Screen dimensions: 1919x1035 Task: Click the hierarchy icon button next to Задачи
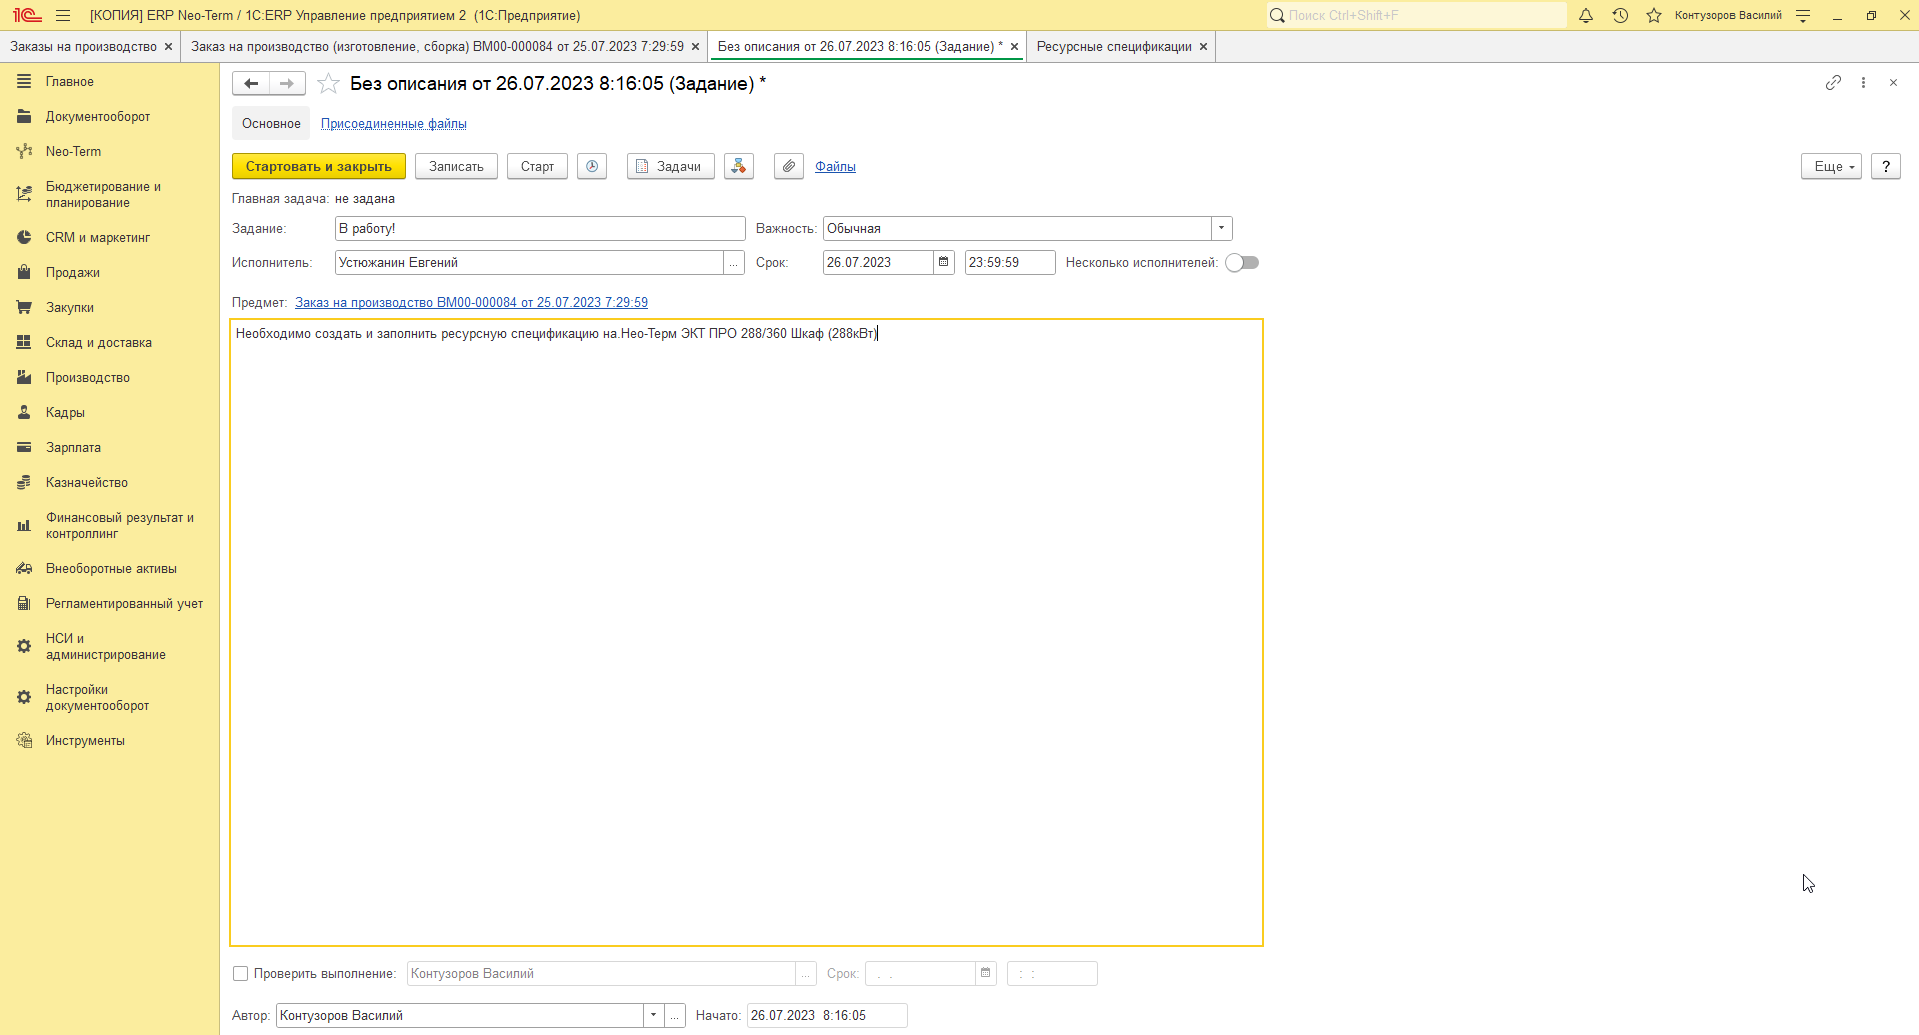pos(739,166)
